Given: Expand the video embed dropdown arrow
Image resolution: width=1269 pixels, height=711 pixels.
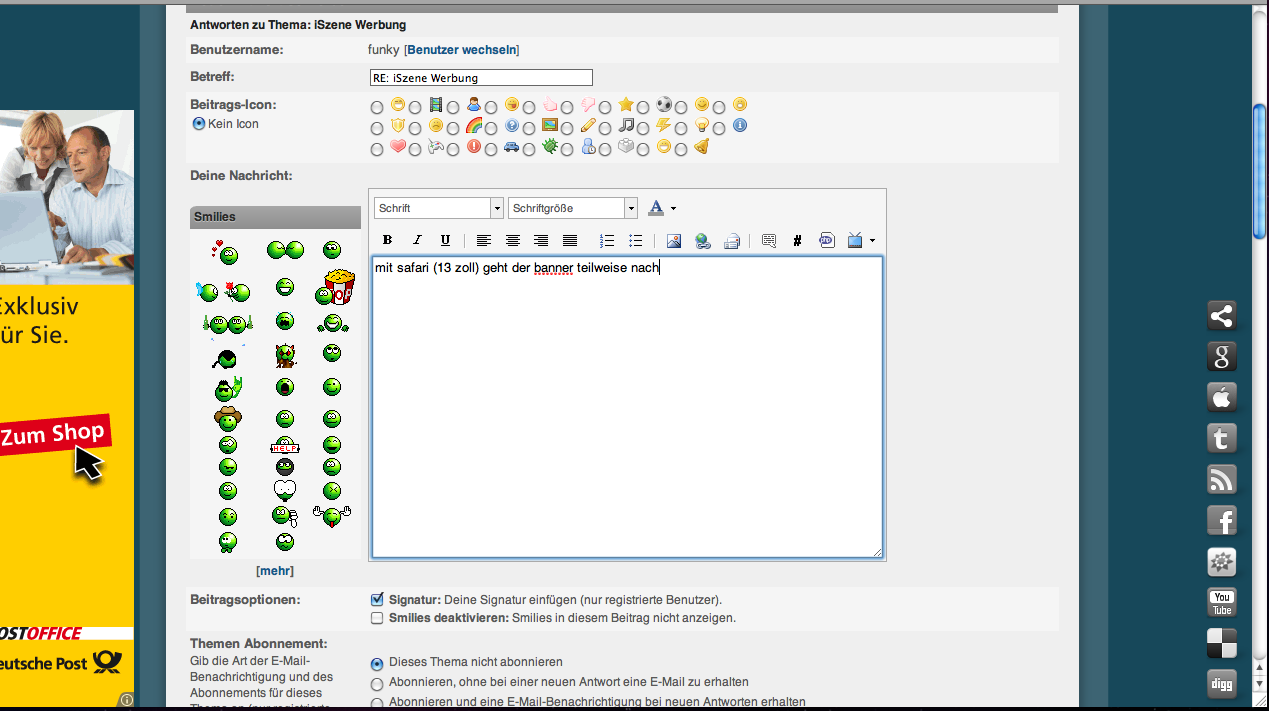Looking at the screenshot, I should 873,240.
